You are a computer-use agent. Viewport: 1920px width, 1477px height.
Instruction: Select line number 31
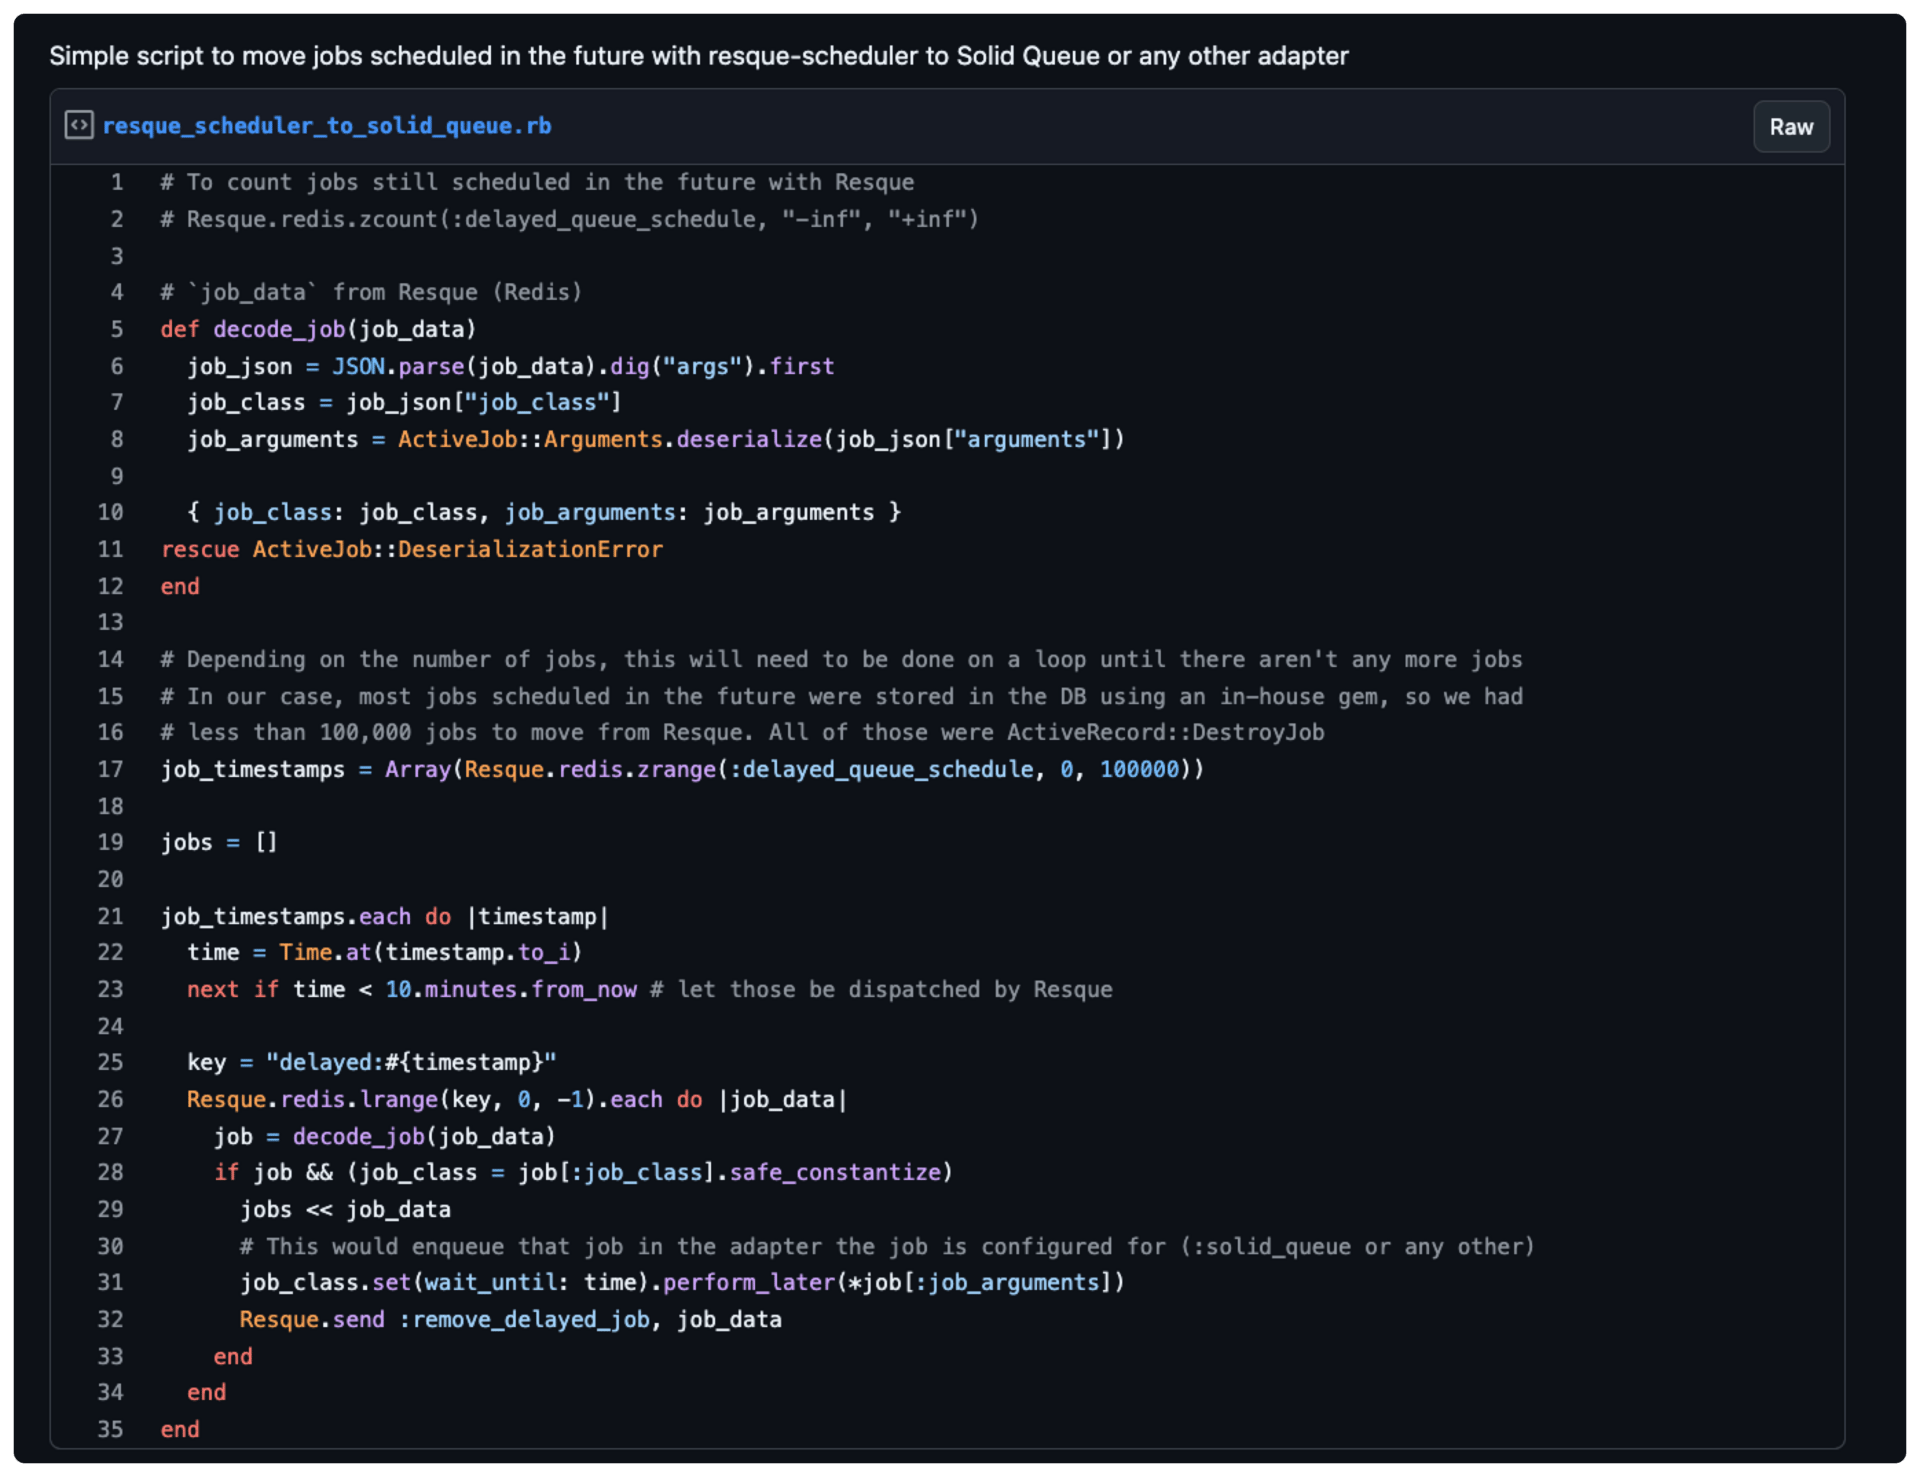tap(111, 1283)
